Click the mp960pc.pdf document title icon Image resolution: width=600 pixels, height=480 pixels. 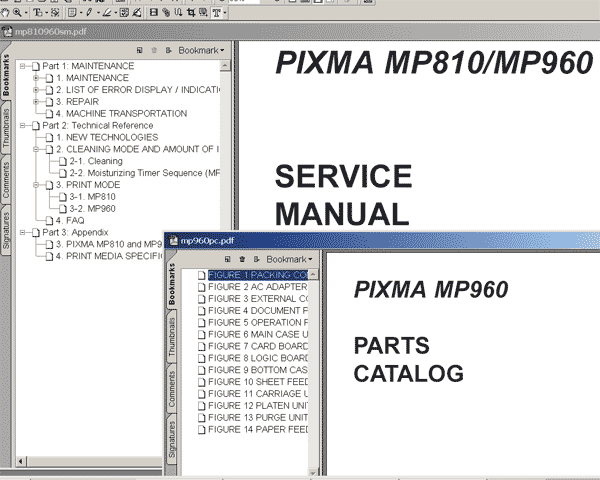tap(174, 240)
